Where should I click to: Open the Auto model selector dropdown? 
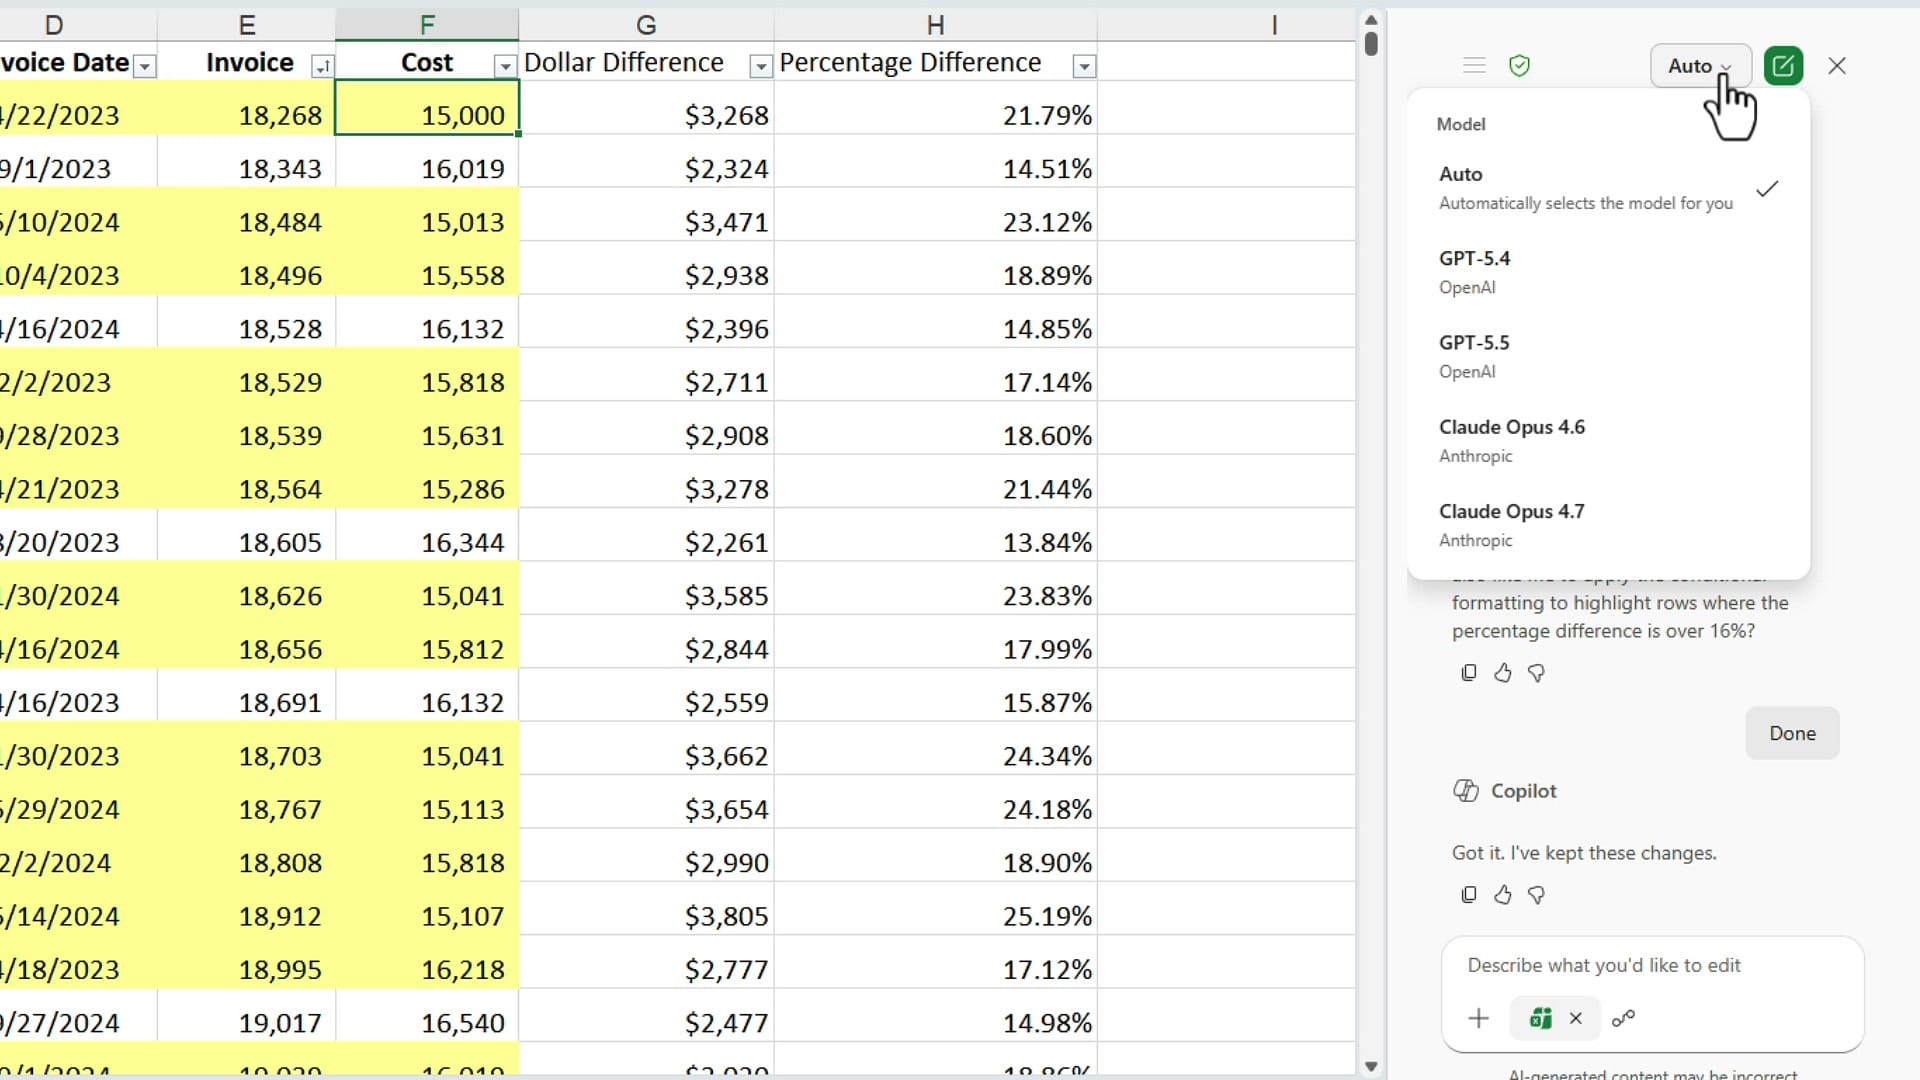(1700, 66)
